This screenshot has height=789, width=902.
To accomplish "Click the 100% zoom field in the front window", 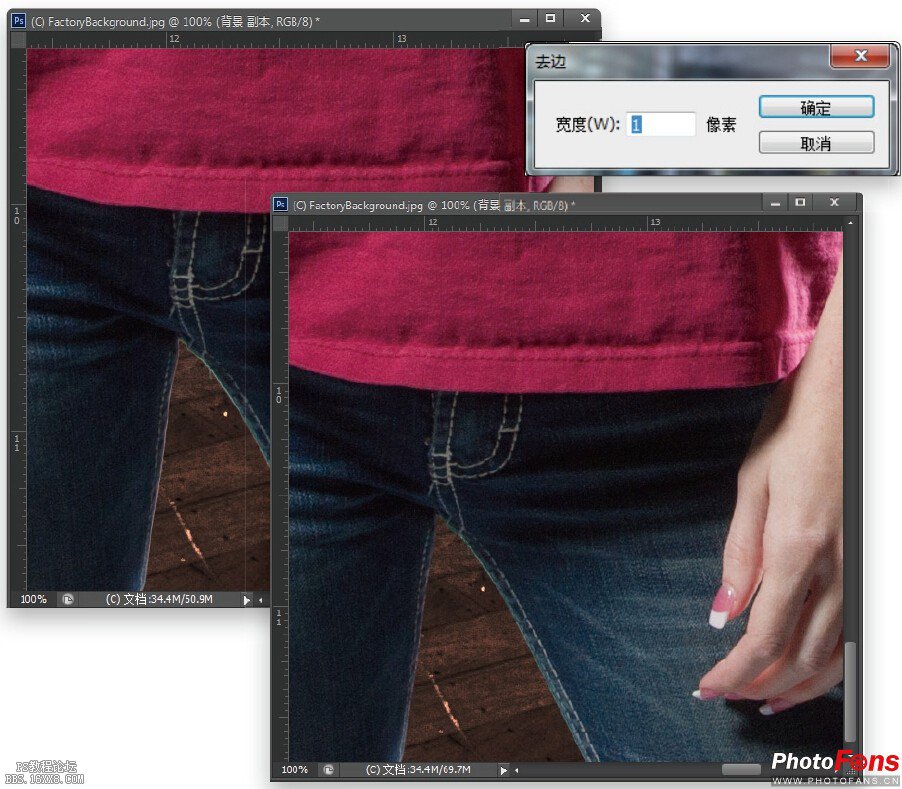I will [295, 769].
